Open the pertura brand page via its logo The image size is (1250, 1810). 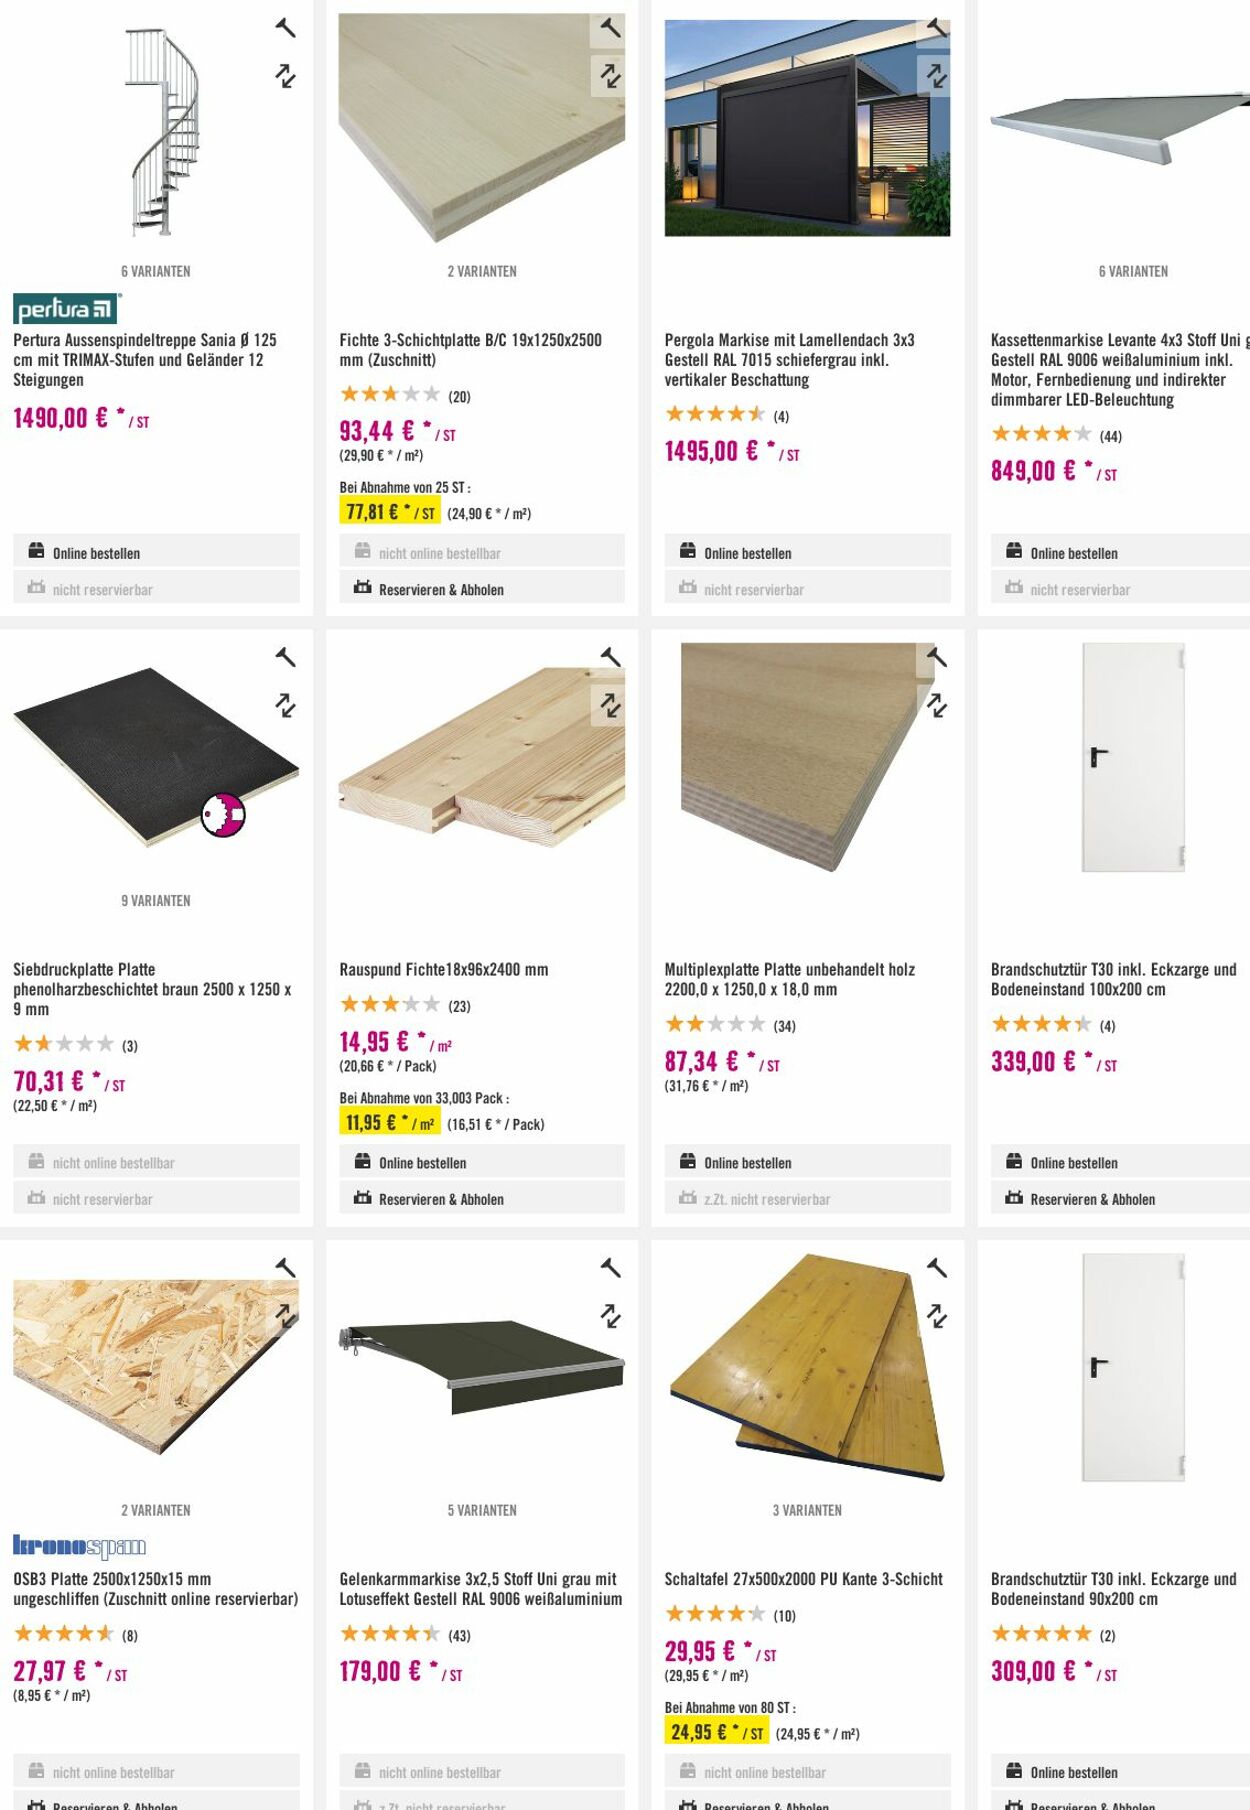coord(64,306)
